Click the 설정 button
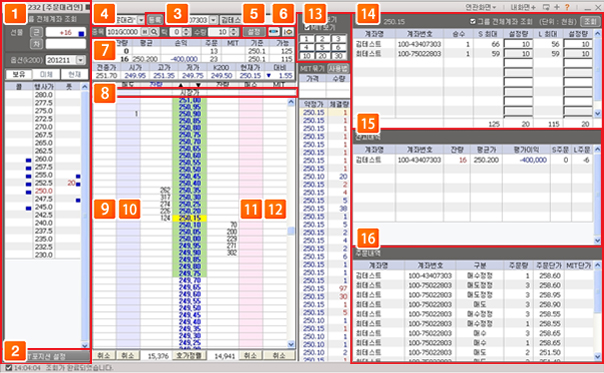 coord(254,32)
